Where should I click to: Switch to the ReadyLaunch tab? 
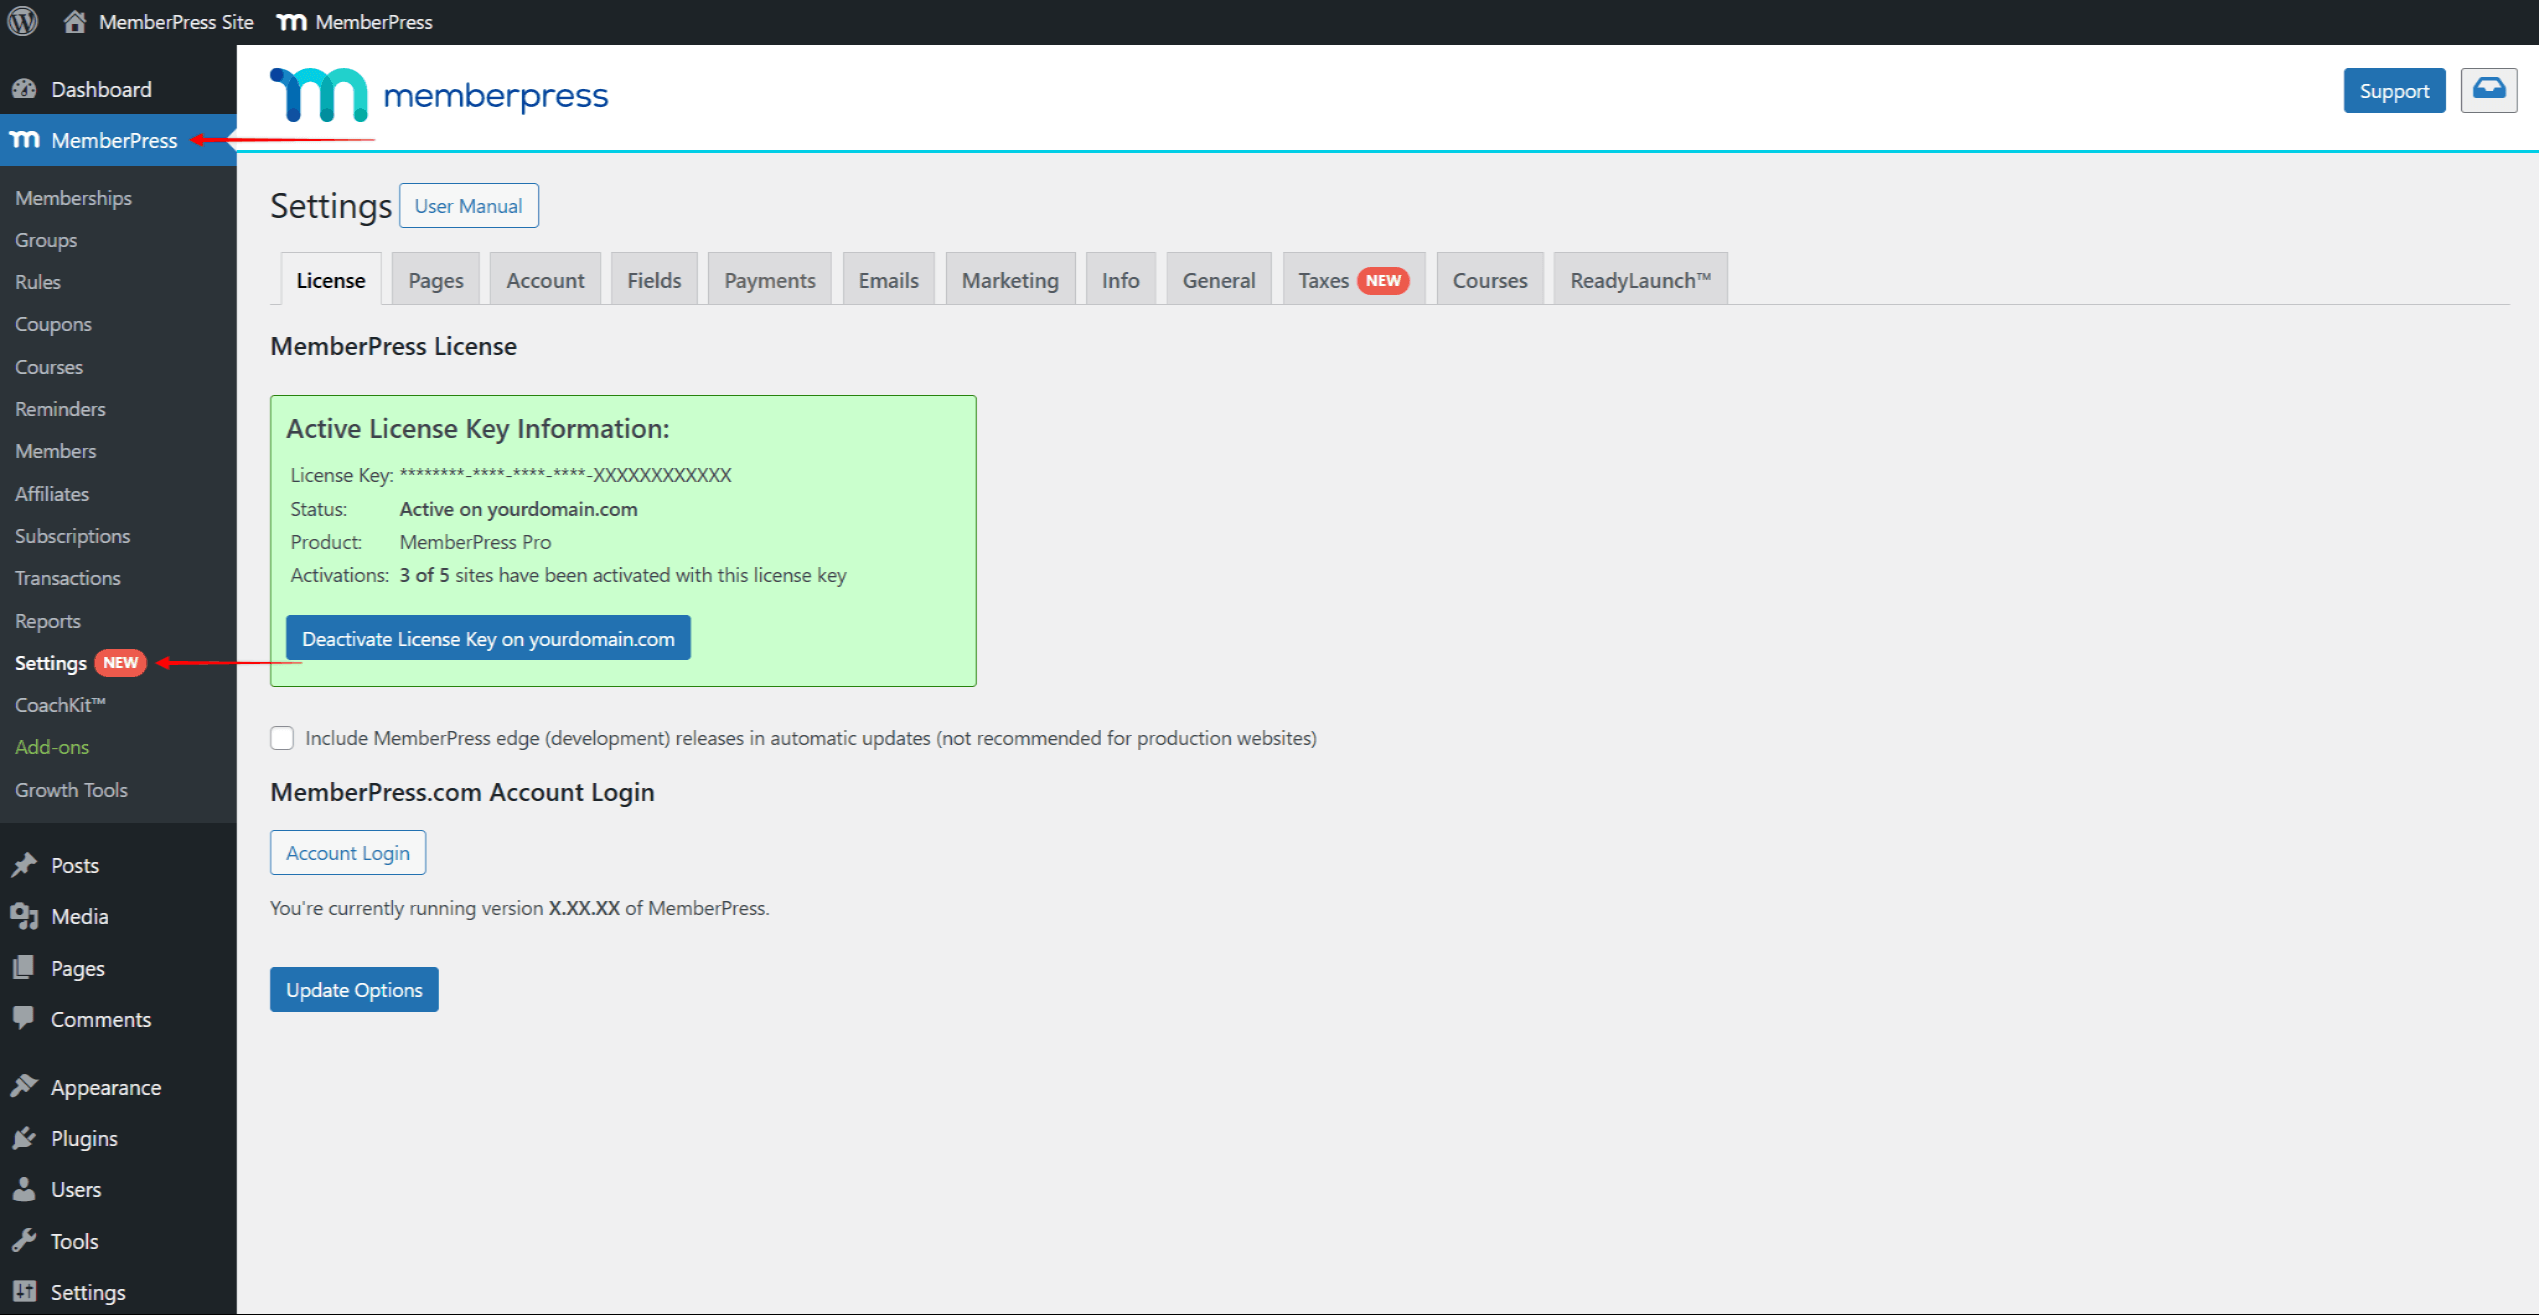tap(1640, 280)
